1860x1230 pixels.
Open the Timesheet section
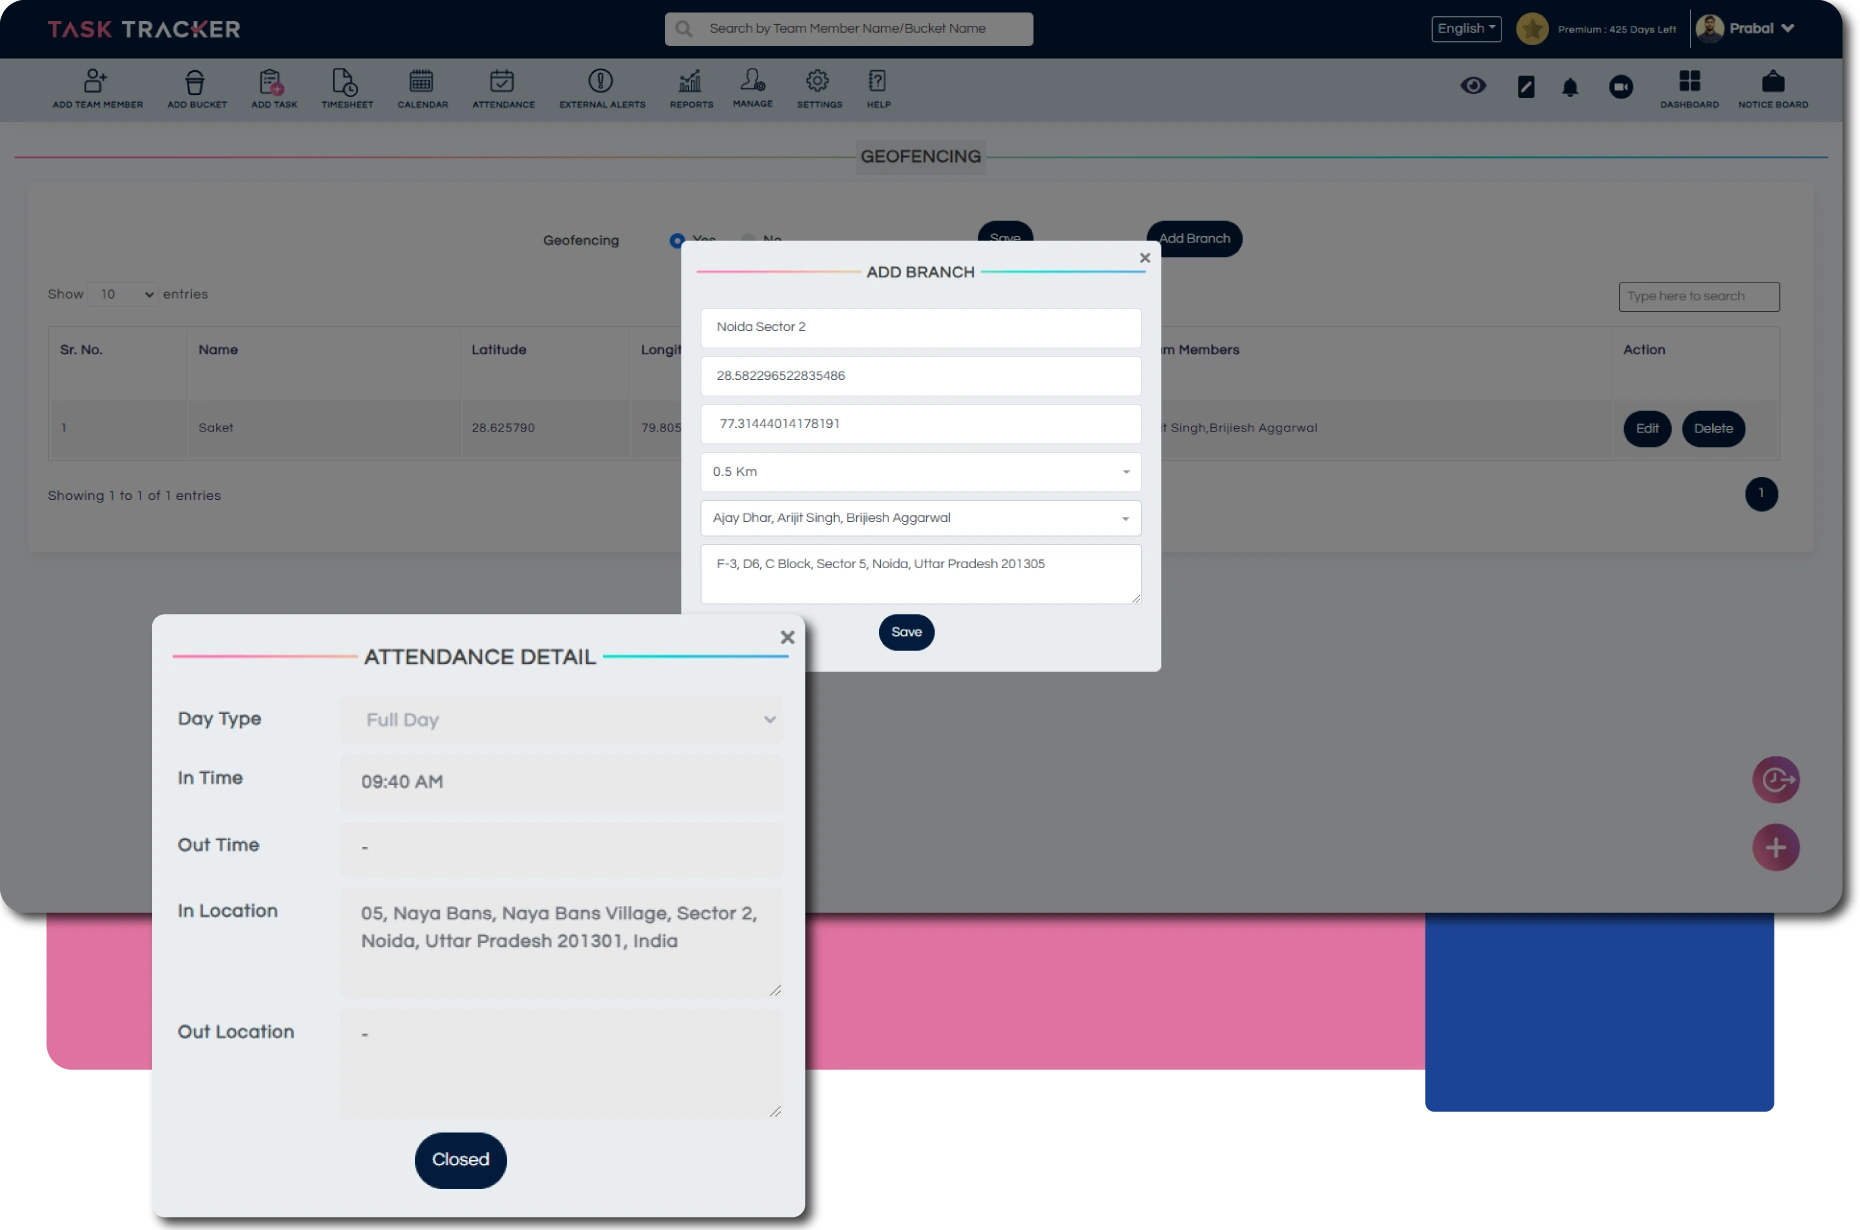point(347,88)
